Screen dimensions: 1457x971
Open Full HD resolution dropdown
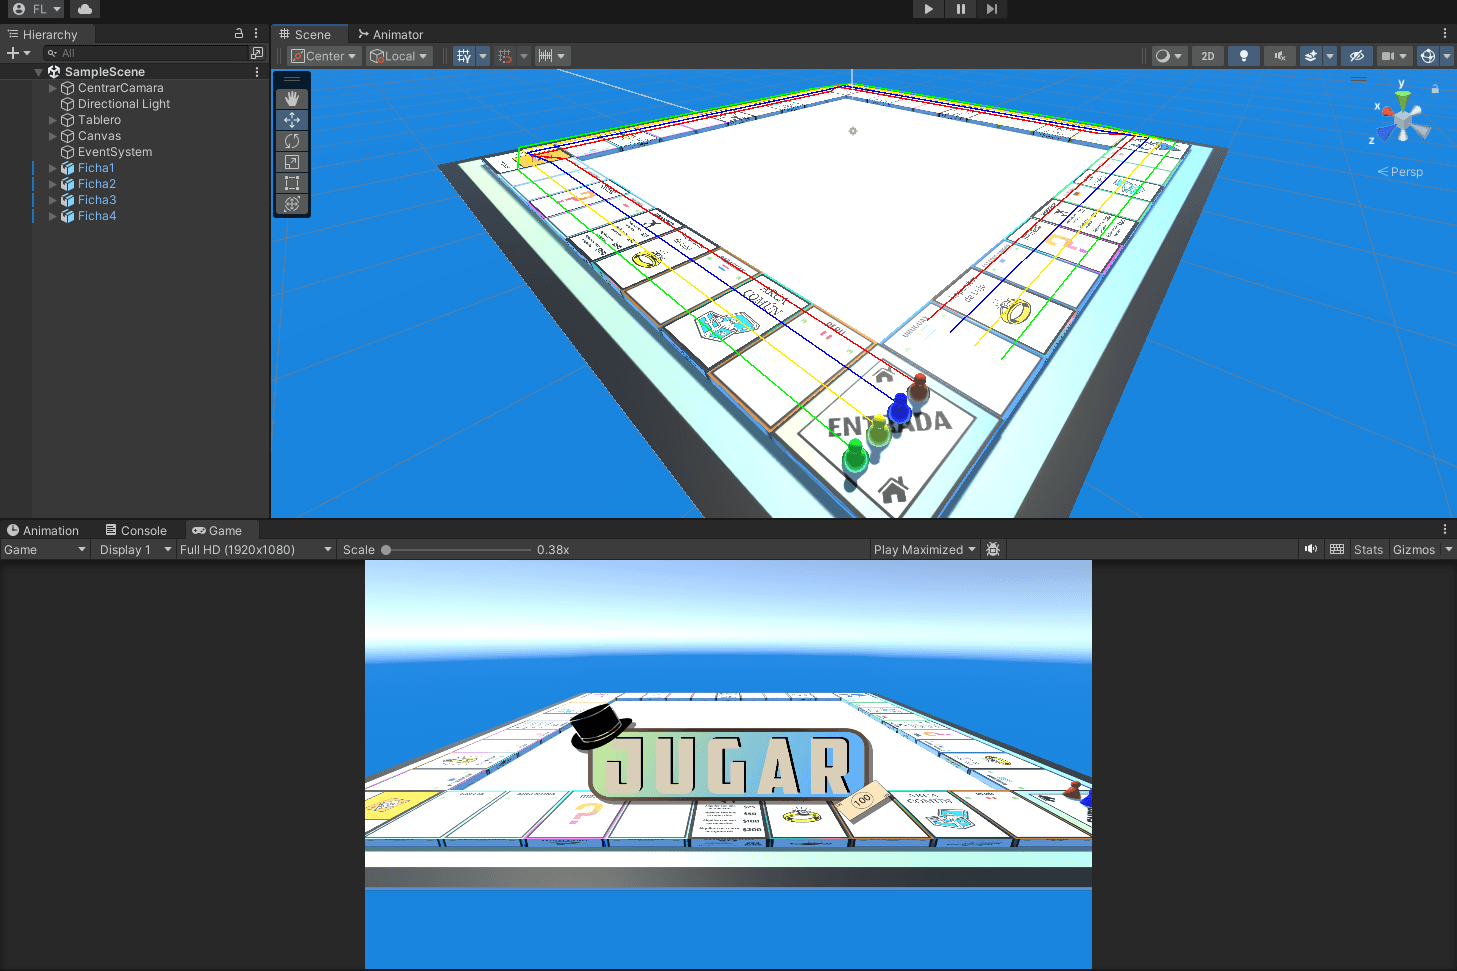(256, 550)
